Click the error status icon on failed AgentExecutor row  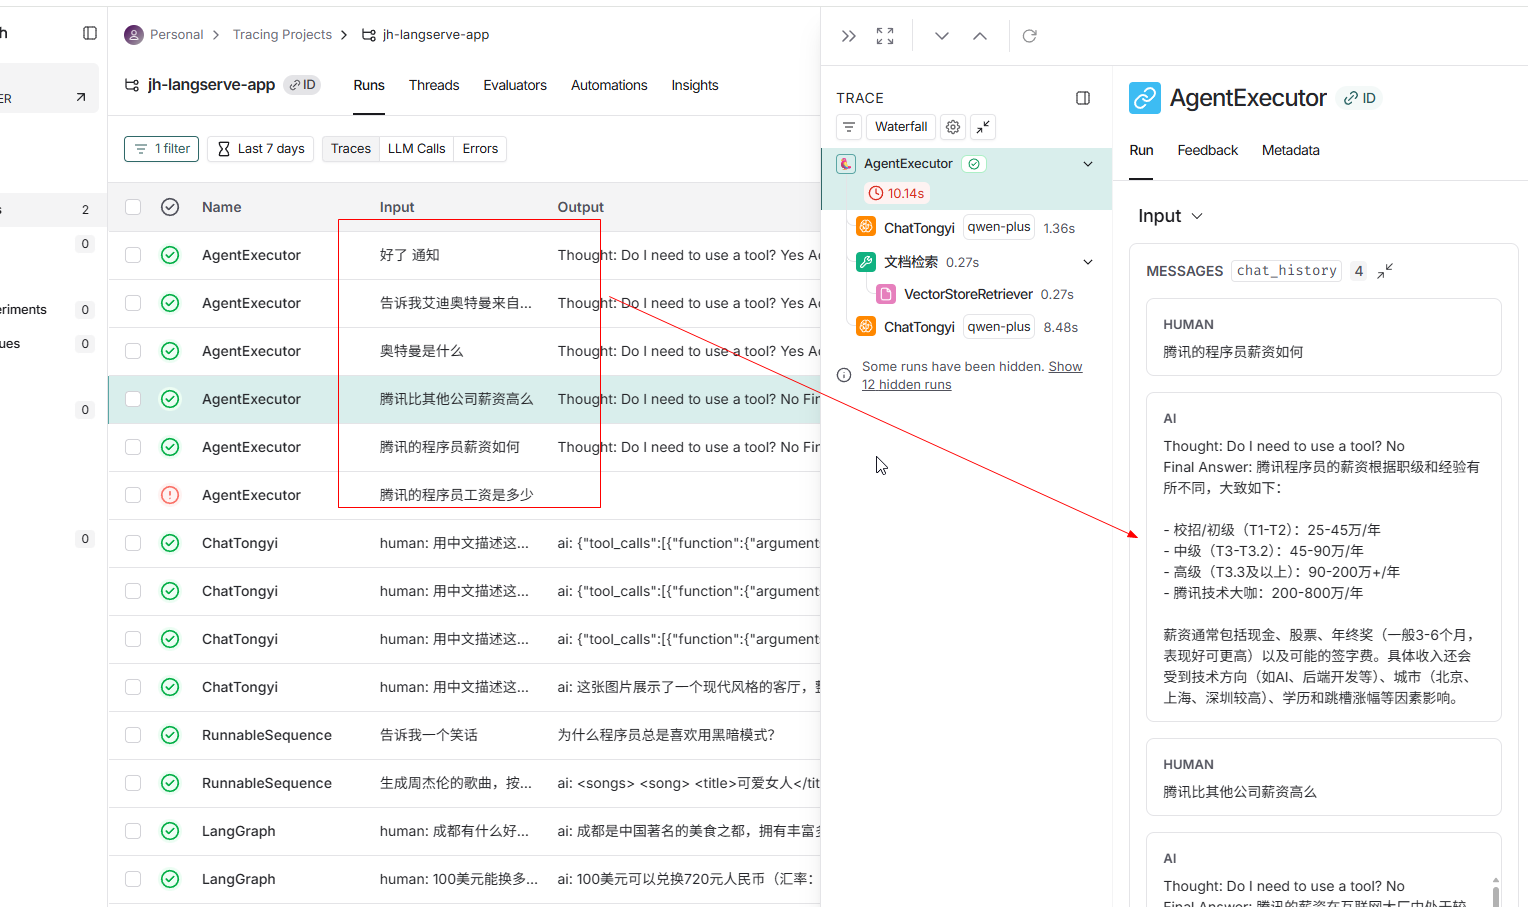click(x=170, y=495)
